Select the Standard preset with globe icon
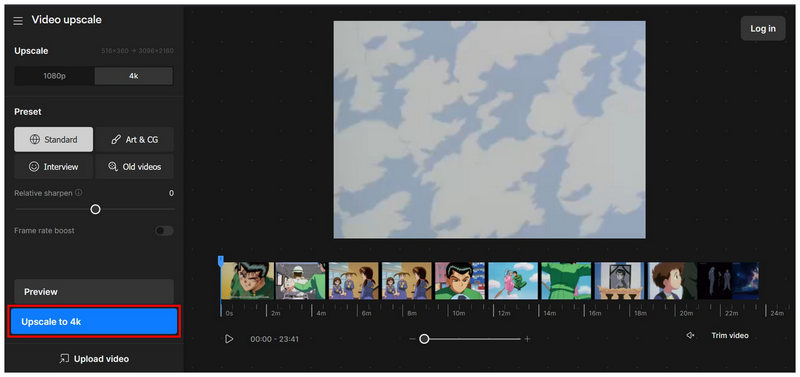The width and height of the screenshot is (800, 377). click(54, 139)
